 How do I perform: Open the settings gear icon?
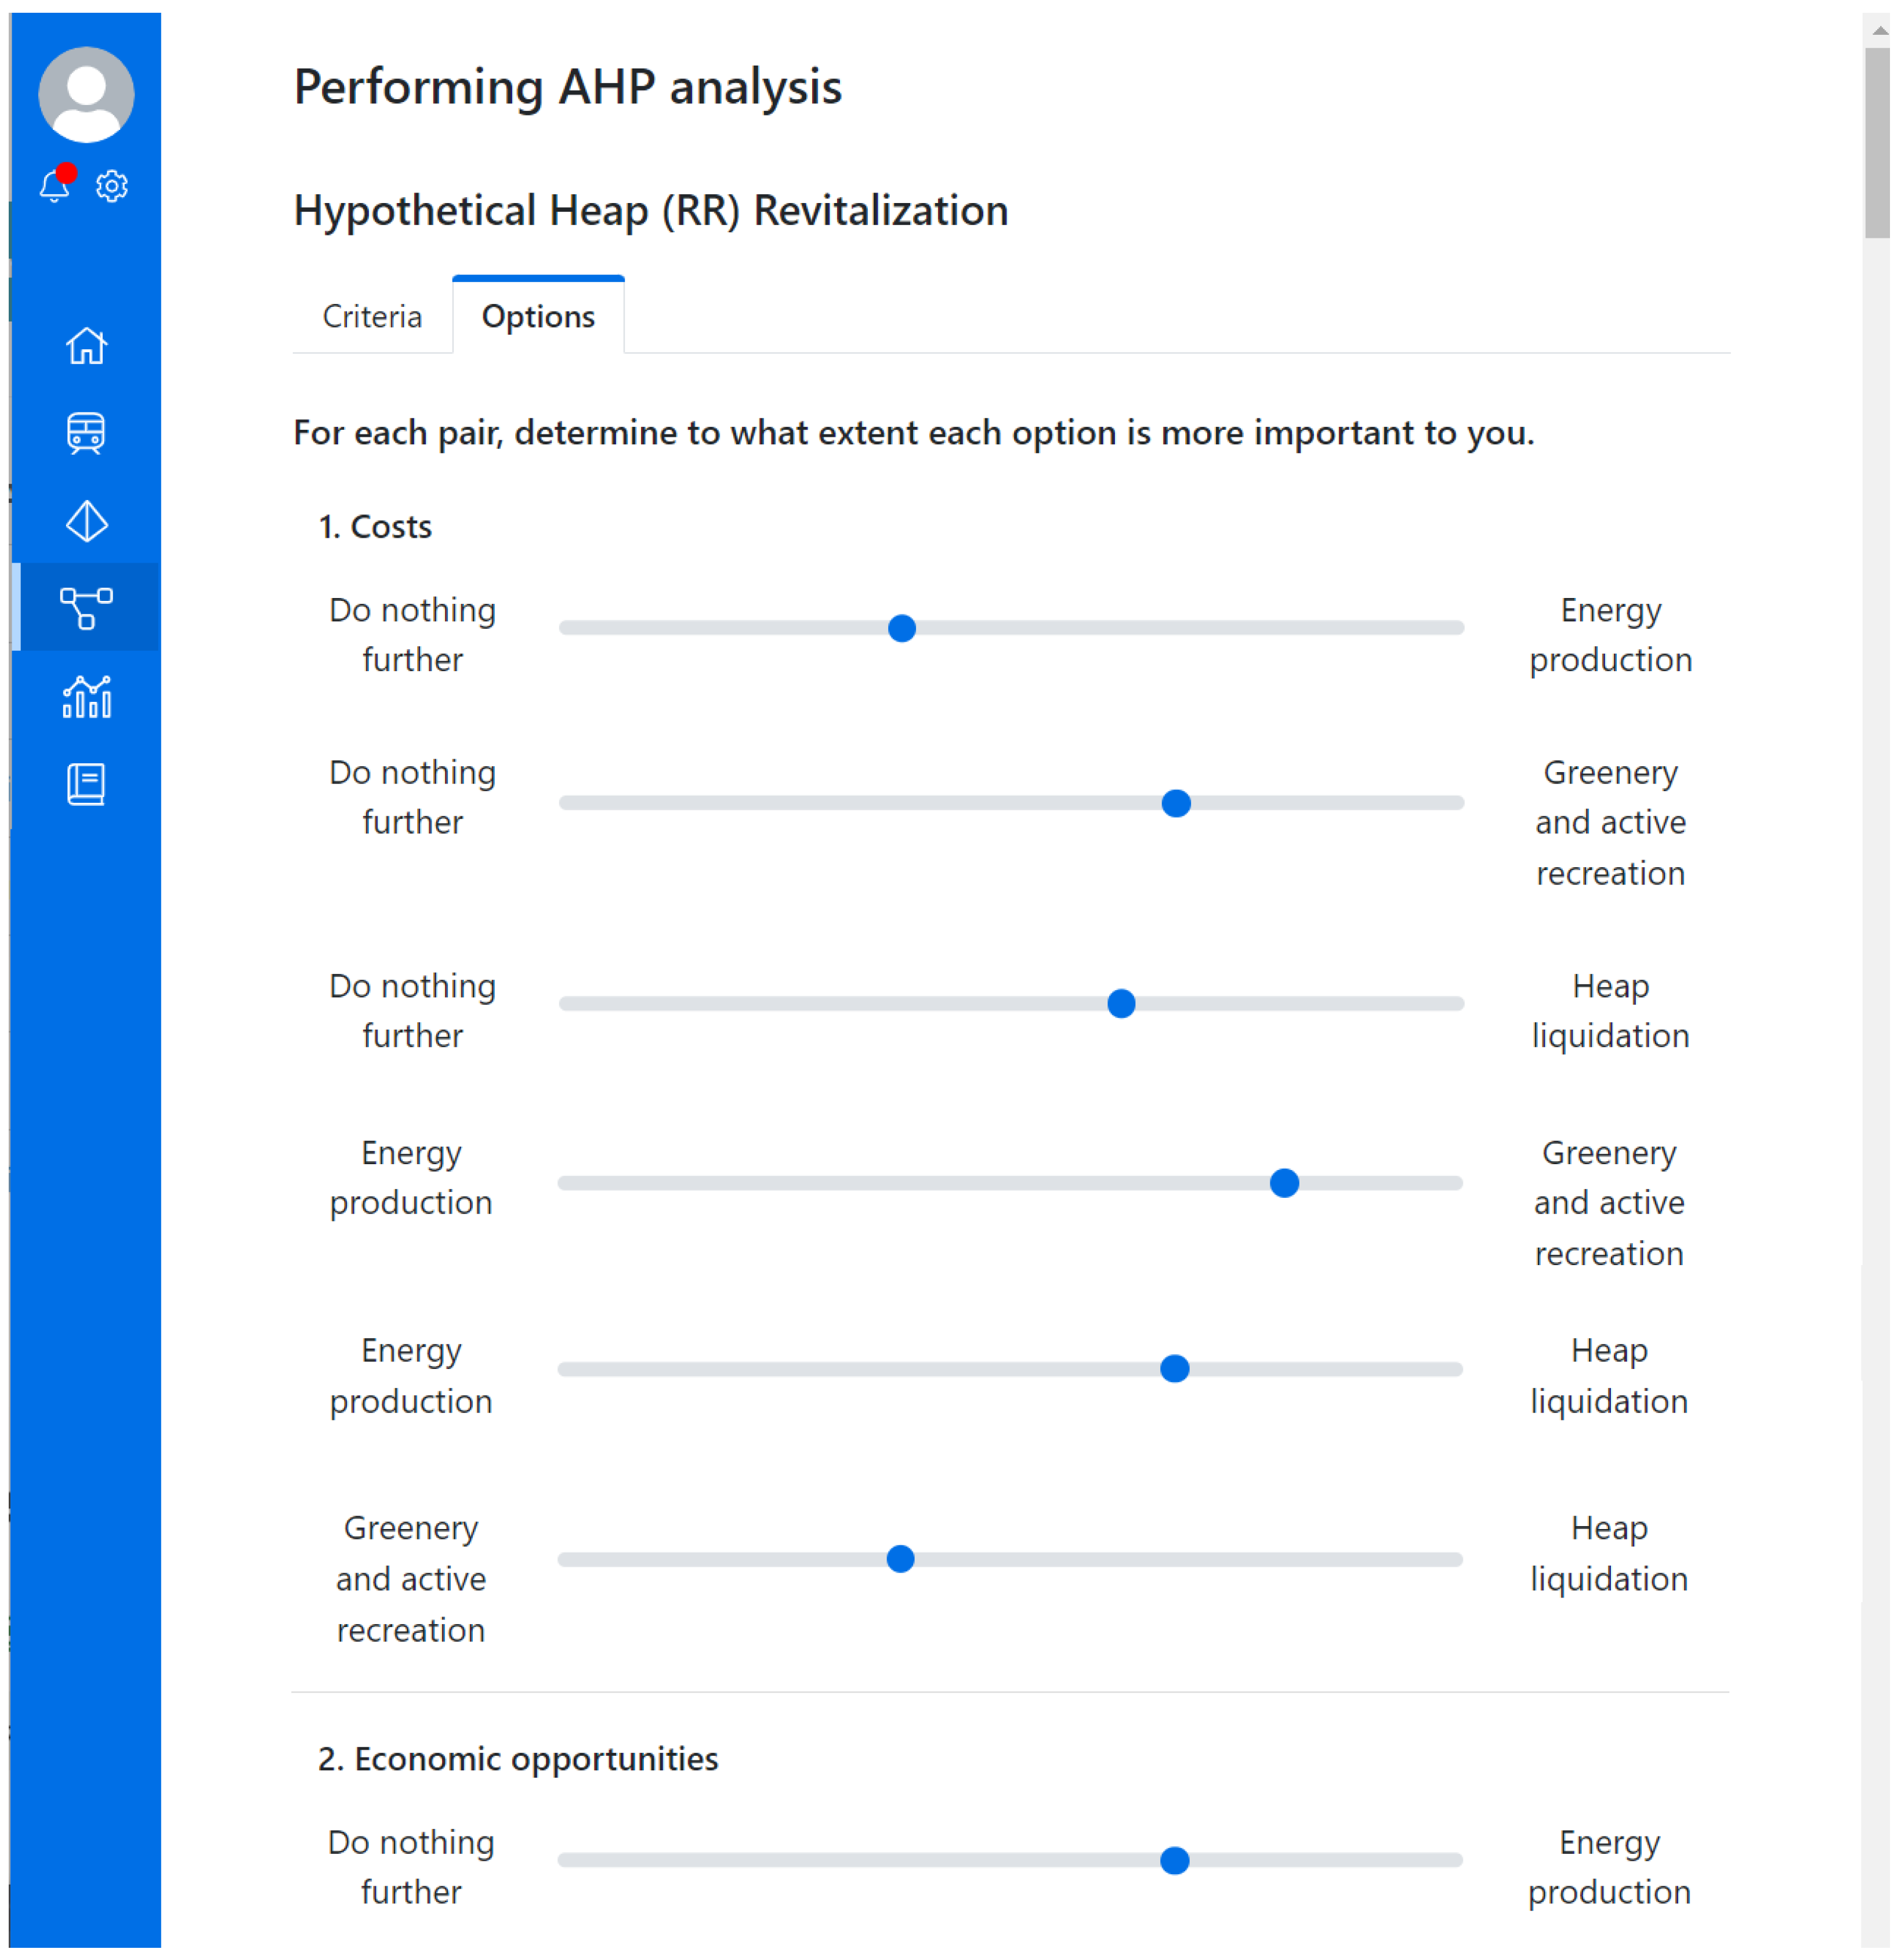pos(112,186)
